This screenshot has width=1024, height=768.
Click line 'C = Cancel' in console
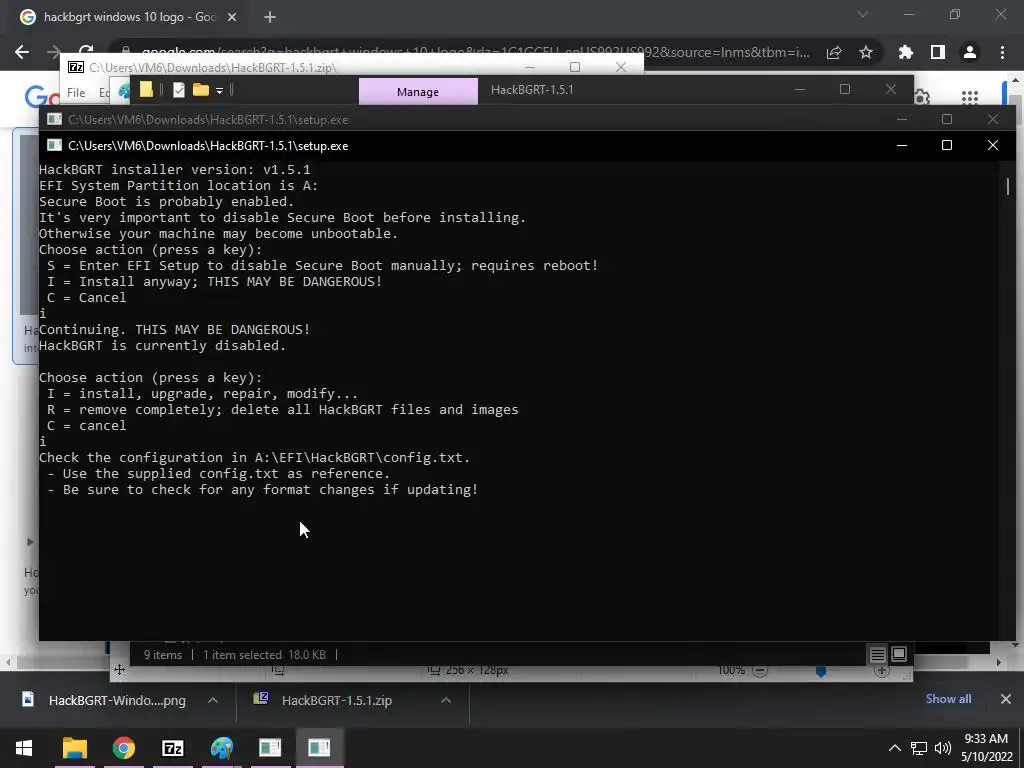pos(86,298)
